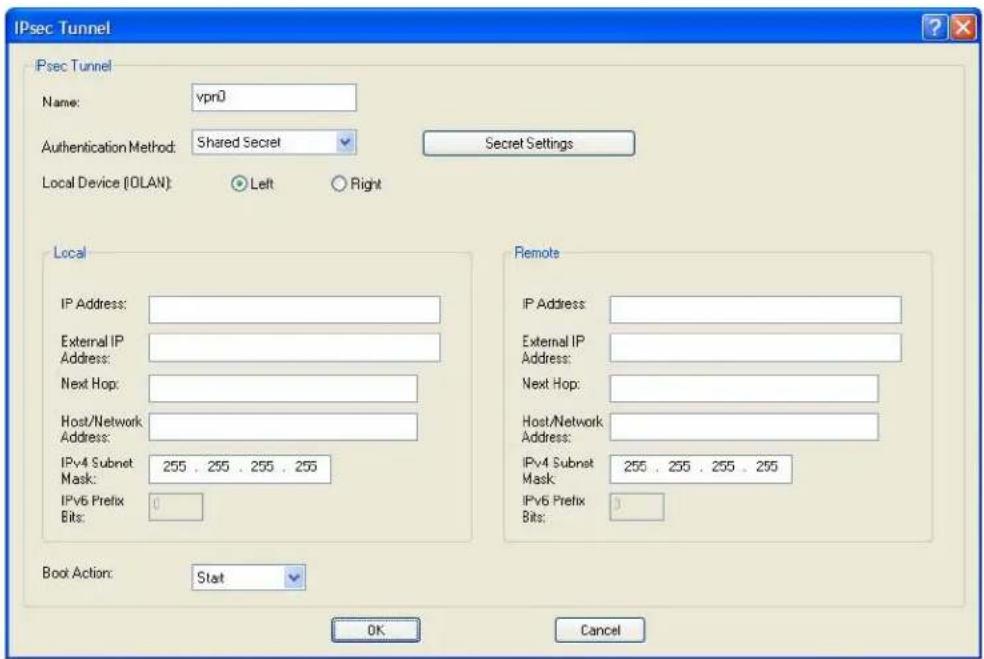This screenshot has width=984, height=659.
Task: Click the Local IPv6 Prefix Bits field
Action: pos(176,506)
